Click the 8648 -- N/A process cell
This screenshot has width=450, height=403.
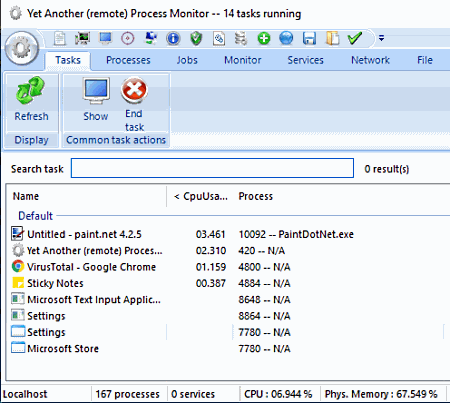coord(264,300)
